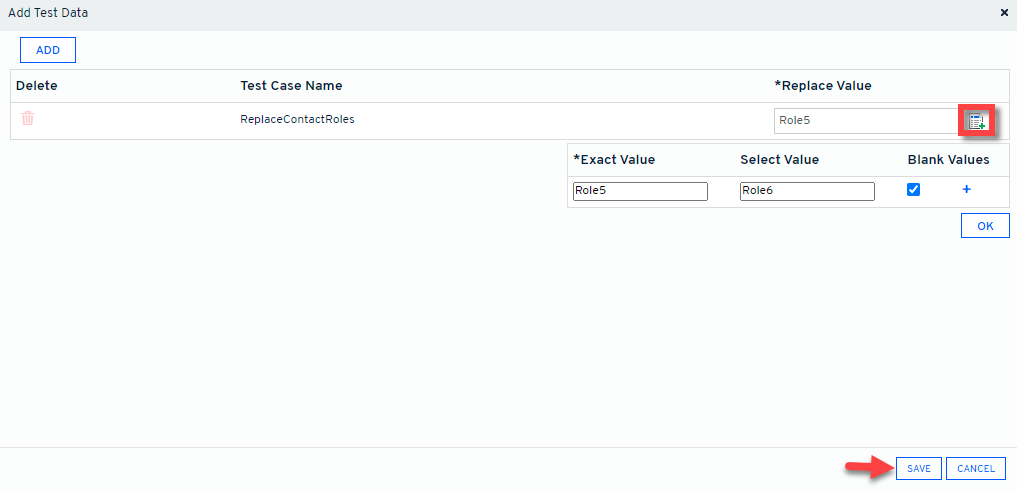The image size is (1017, 490).
Task: Click the Add Test Data title text
Action: (48, 13)
